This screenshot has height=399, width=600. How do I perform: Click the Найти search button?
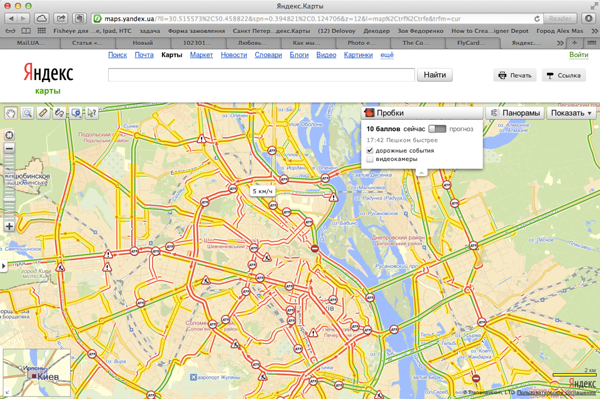pyautogui.click(x=435, y=75)
